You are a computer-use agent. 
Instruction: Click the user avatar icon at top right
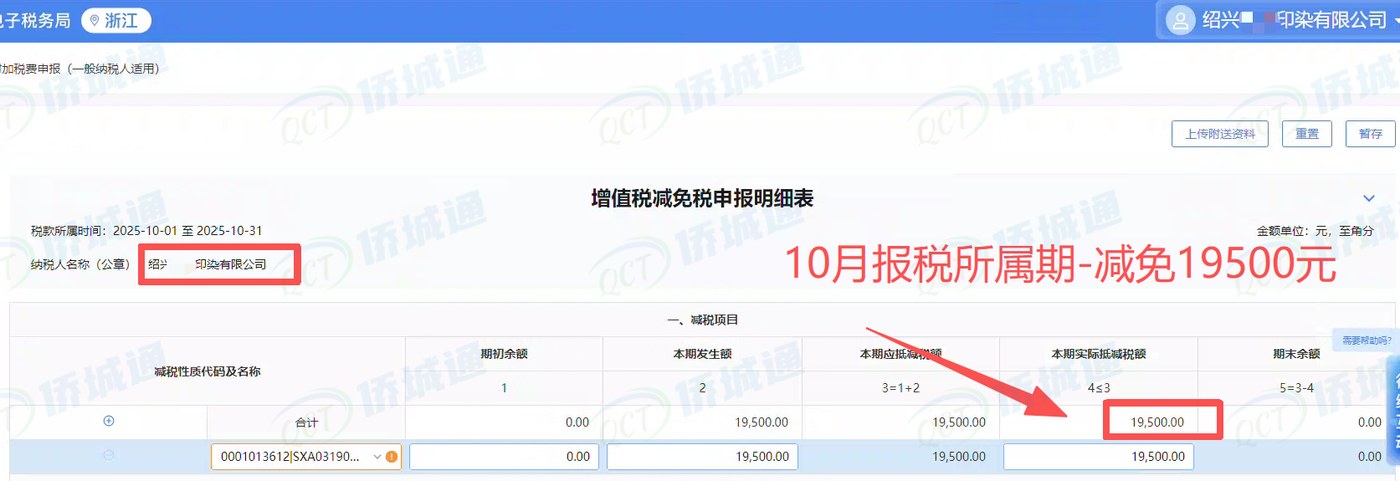click(x=1182, y=20)
